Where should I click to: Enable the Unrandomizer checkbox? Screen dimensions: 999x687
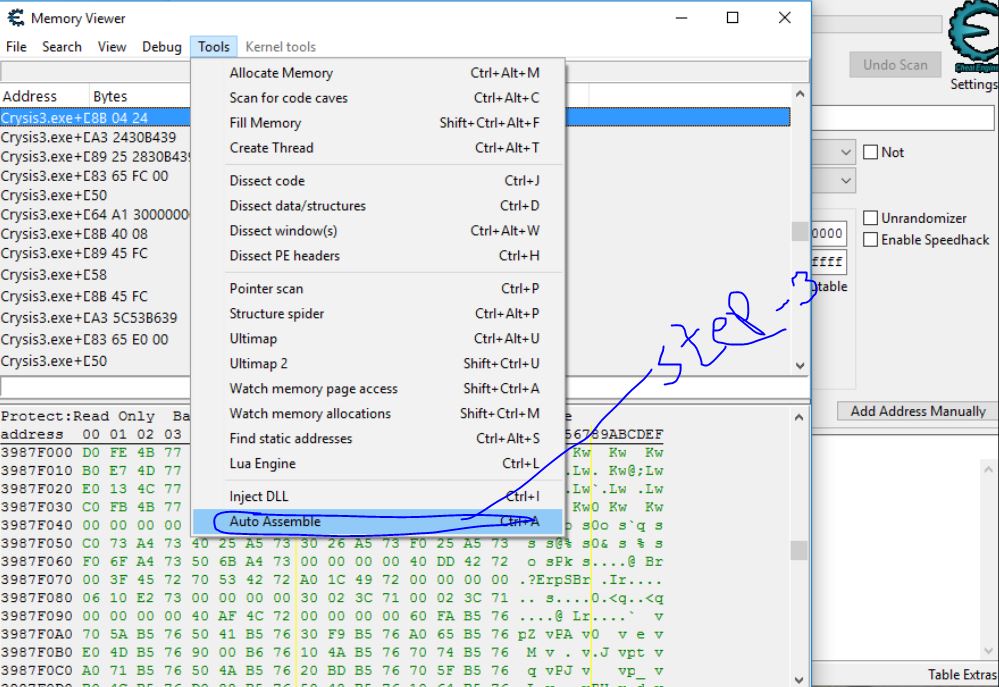870,217
